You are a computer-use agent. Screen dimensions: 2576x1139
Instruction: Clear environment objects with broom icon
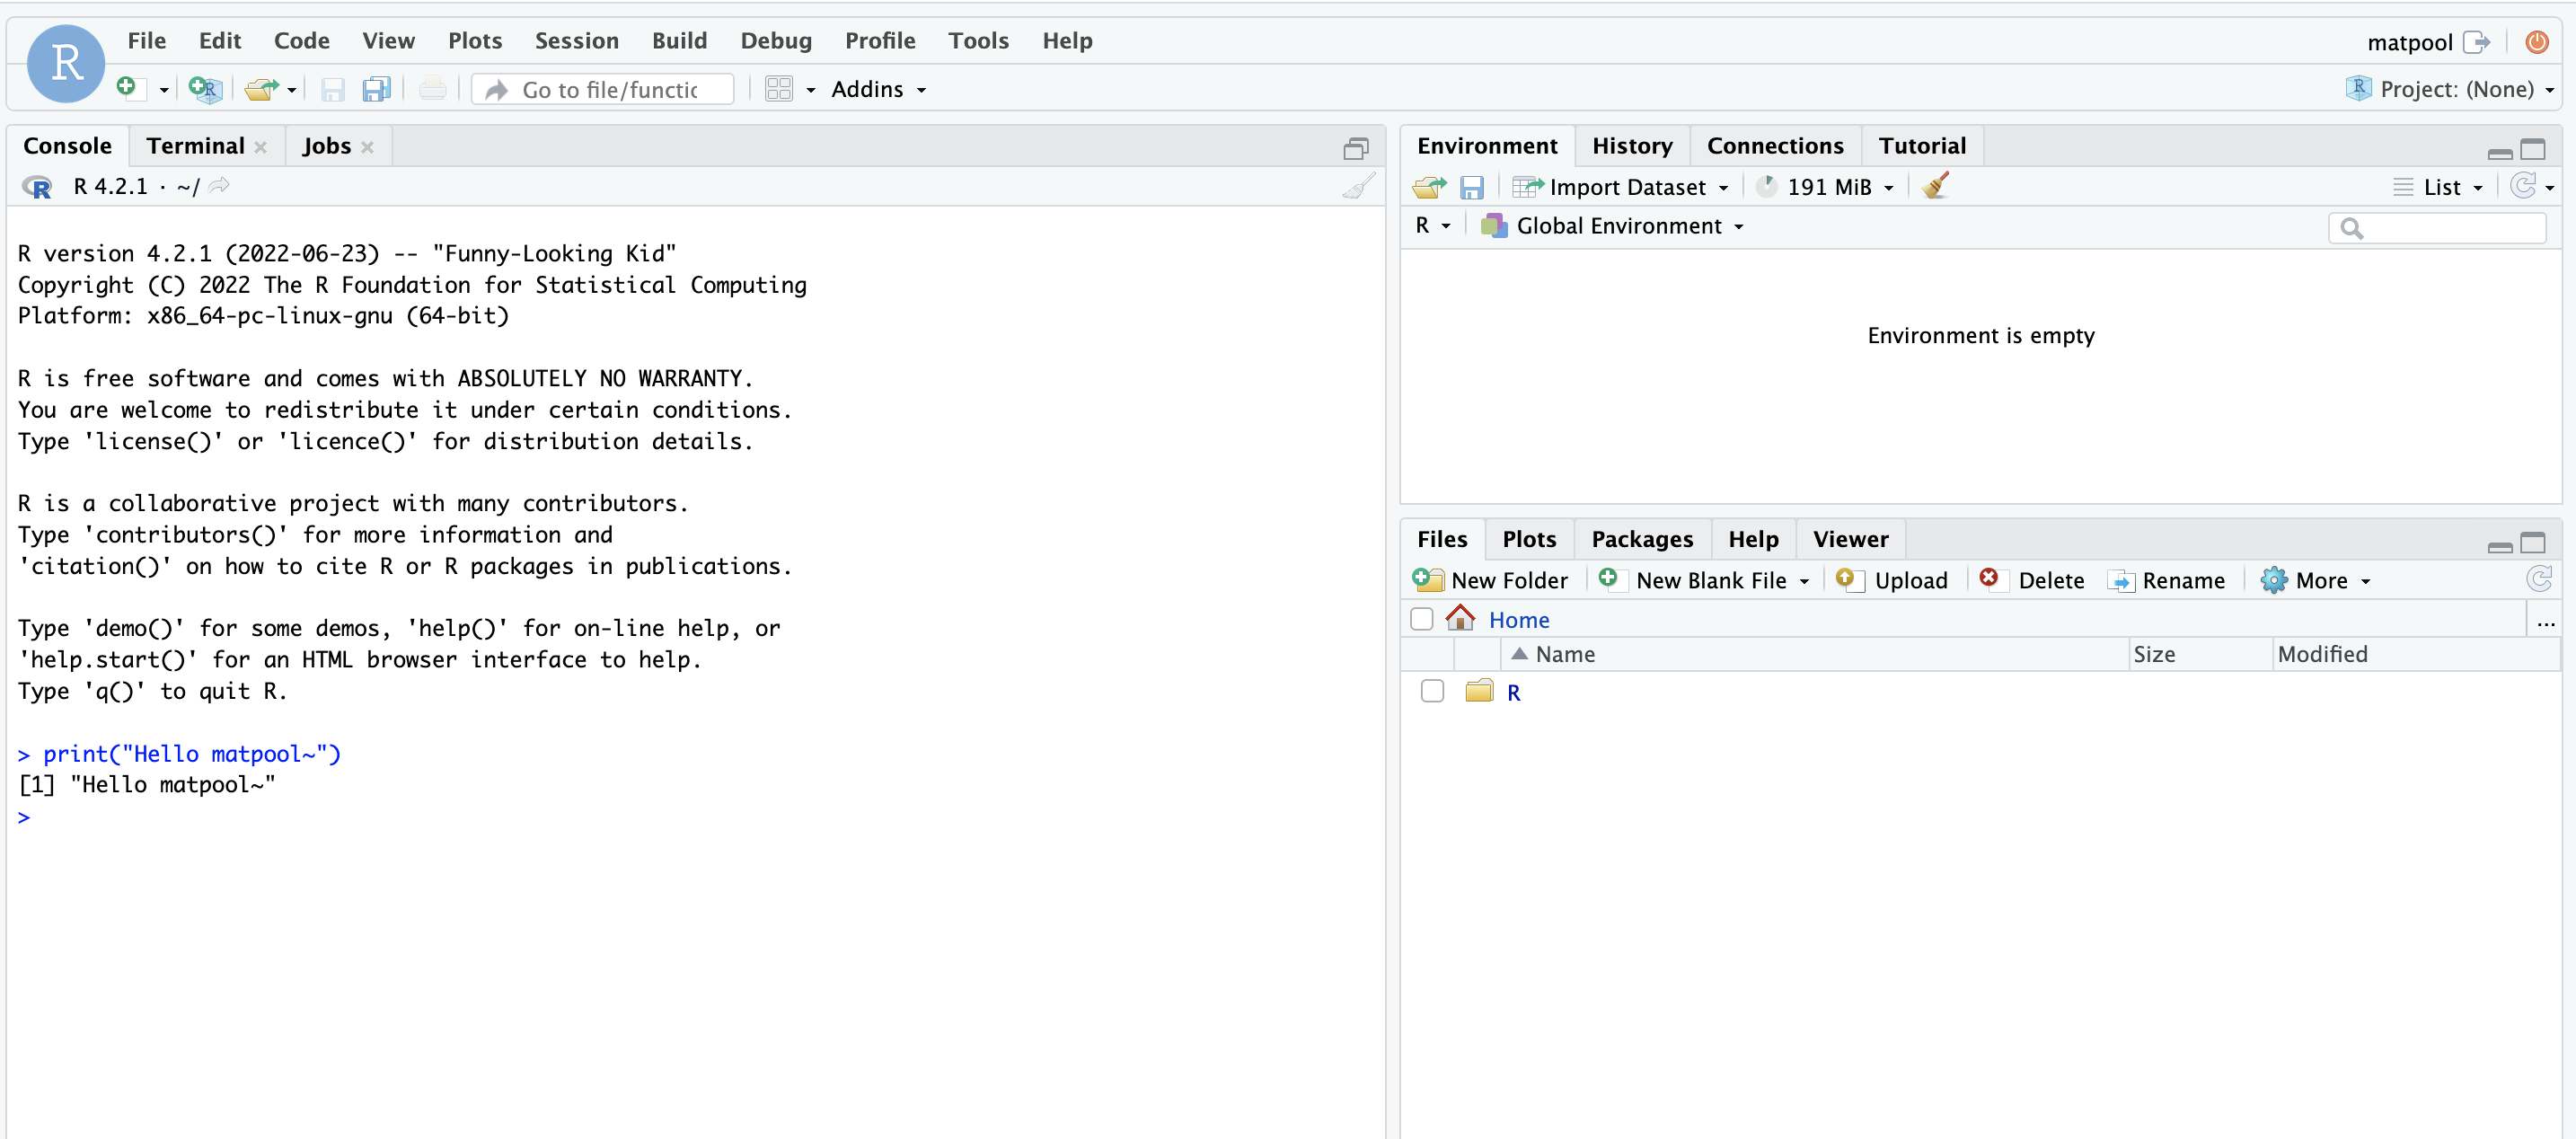point(1936,186)
